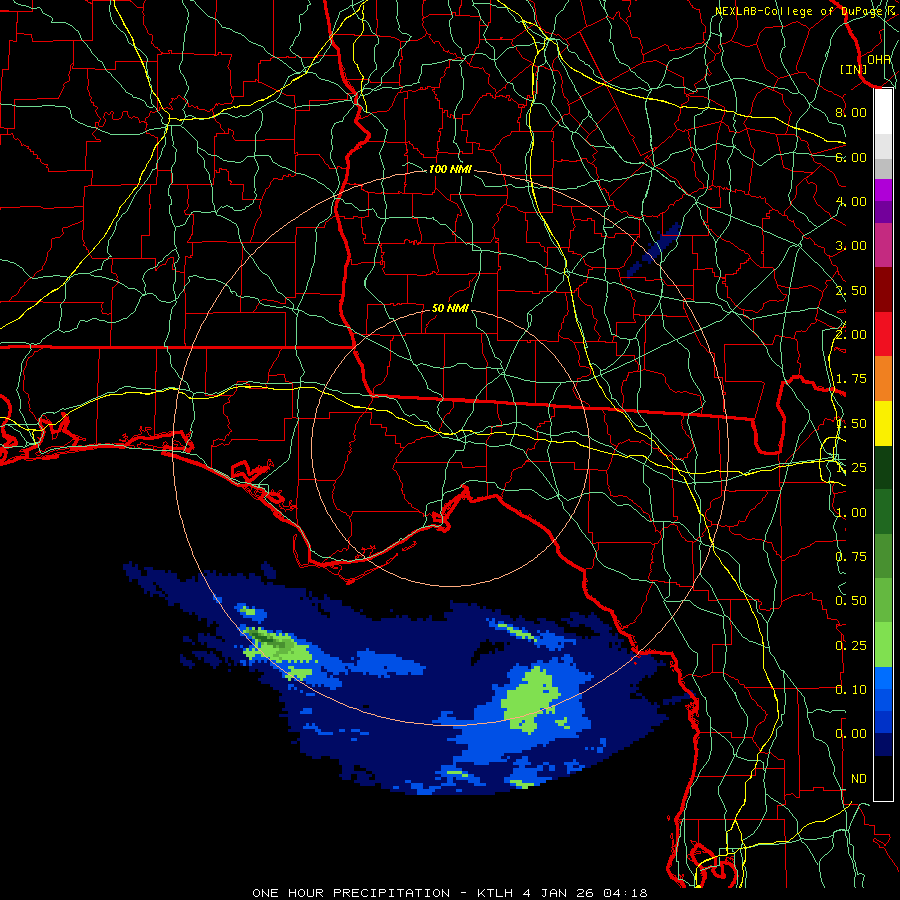Screen dimensions: 900x900
Task: Click the "8.00" legend value
Action: (851, 112)
